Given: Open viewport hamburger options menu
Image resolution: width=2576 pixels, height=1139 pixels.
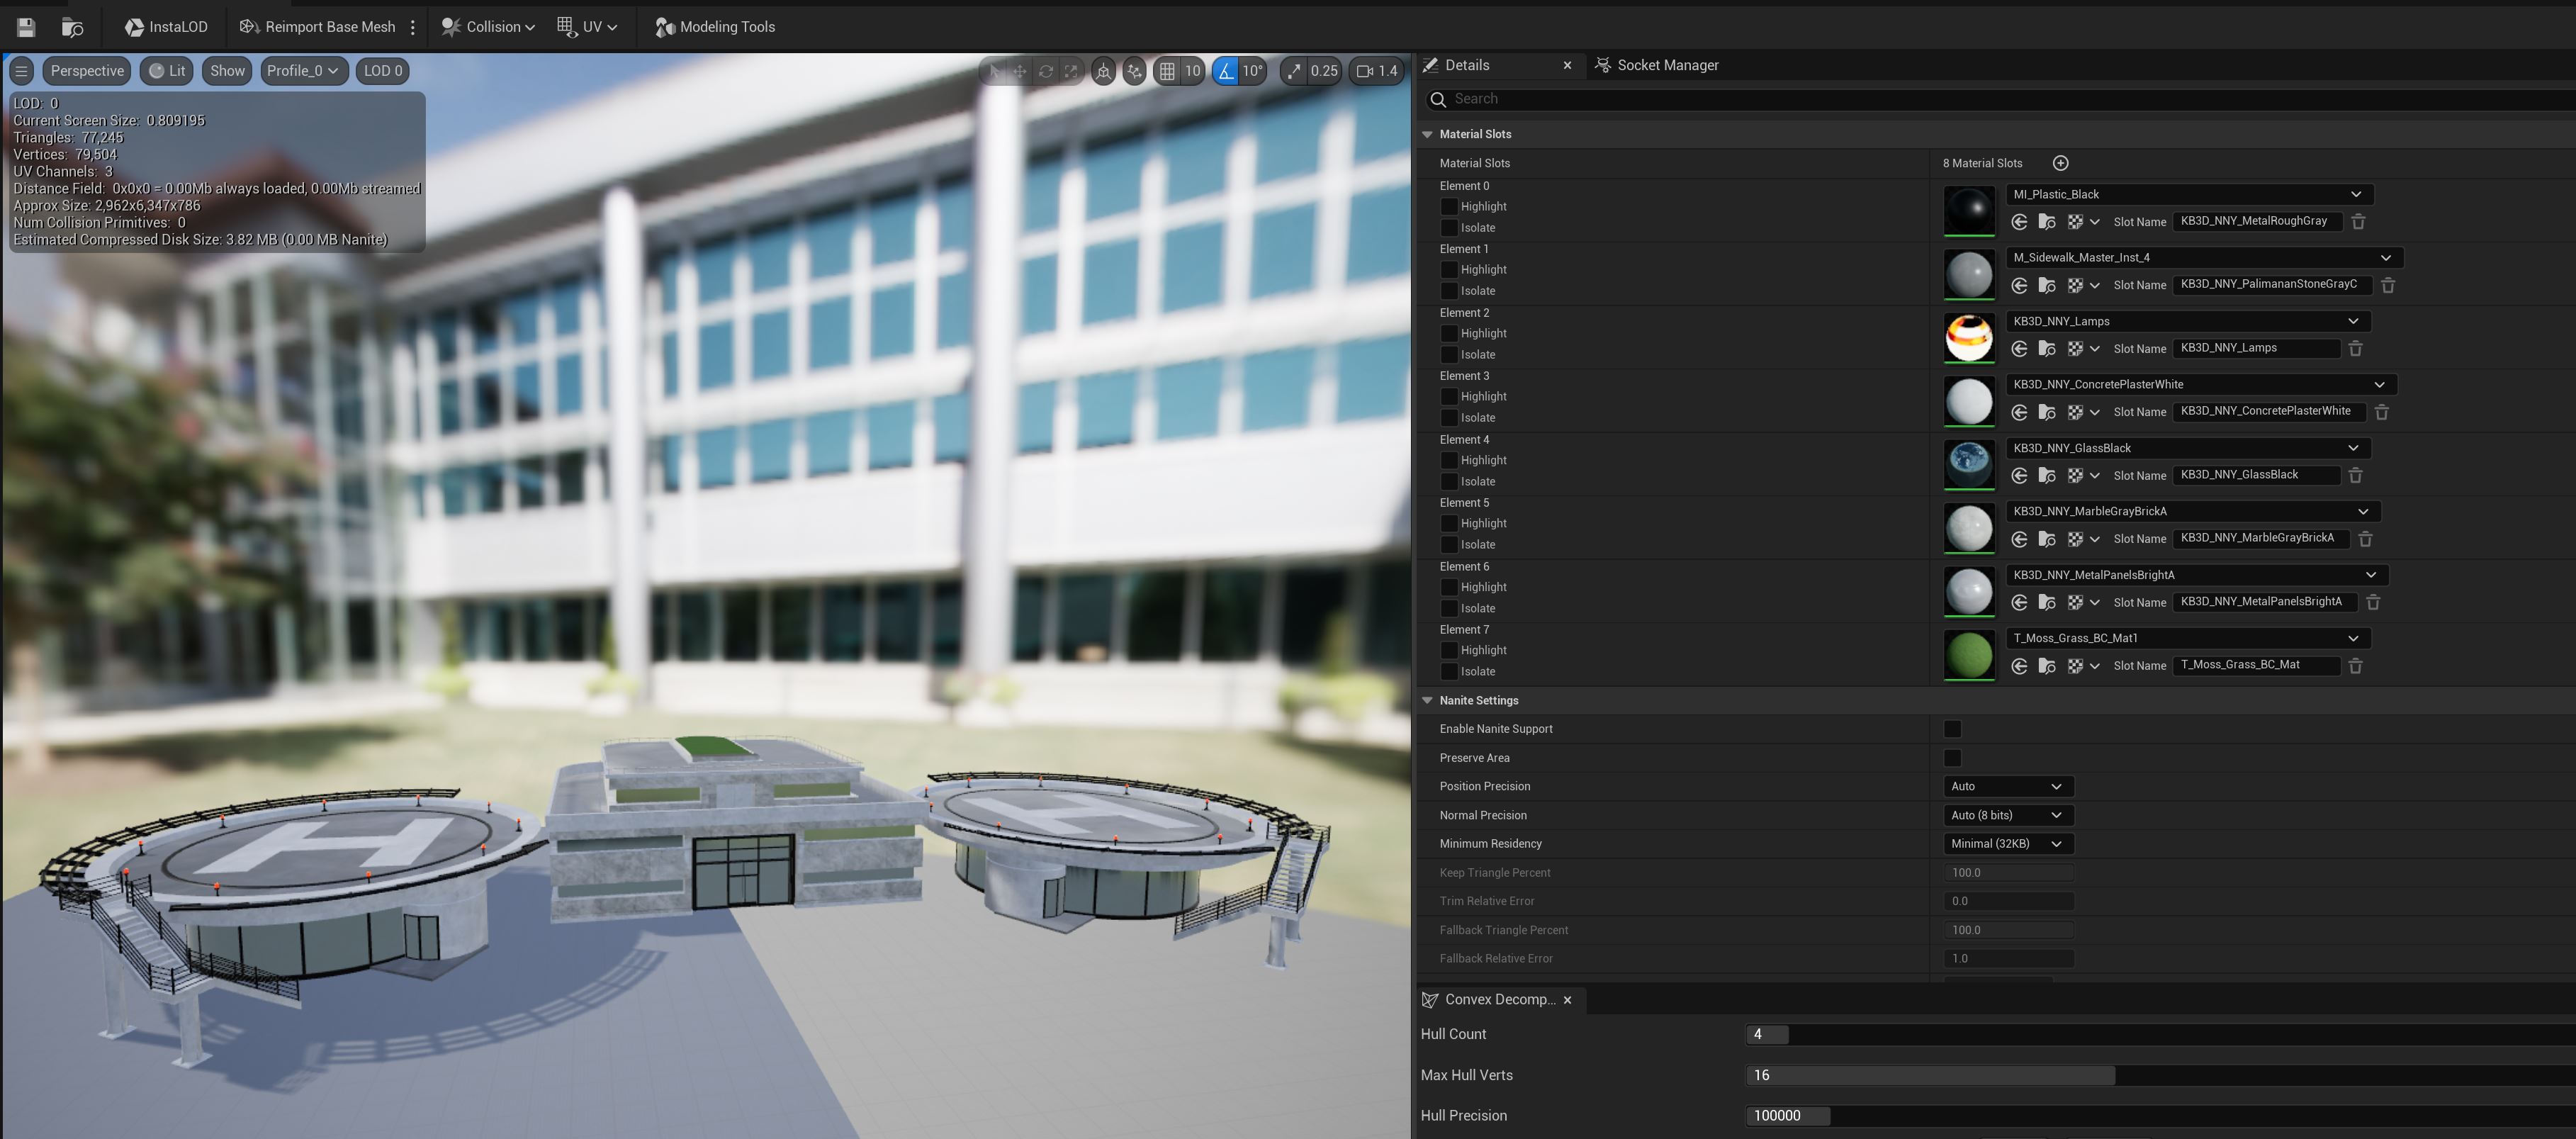Looking at the screenshot, I should click(21, 71).
